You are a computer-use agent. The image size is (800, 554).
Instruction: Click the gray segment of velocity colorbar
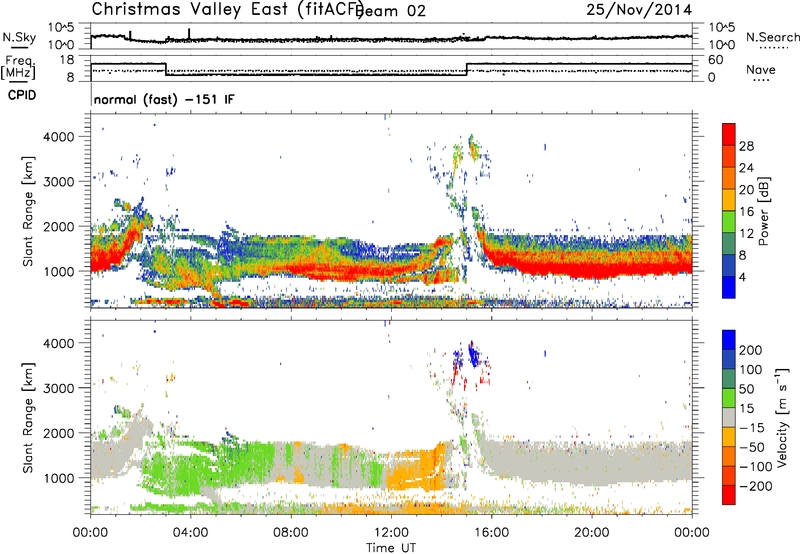point(729,417)
